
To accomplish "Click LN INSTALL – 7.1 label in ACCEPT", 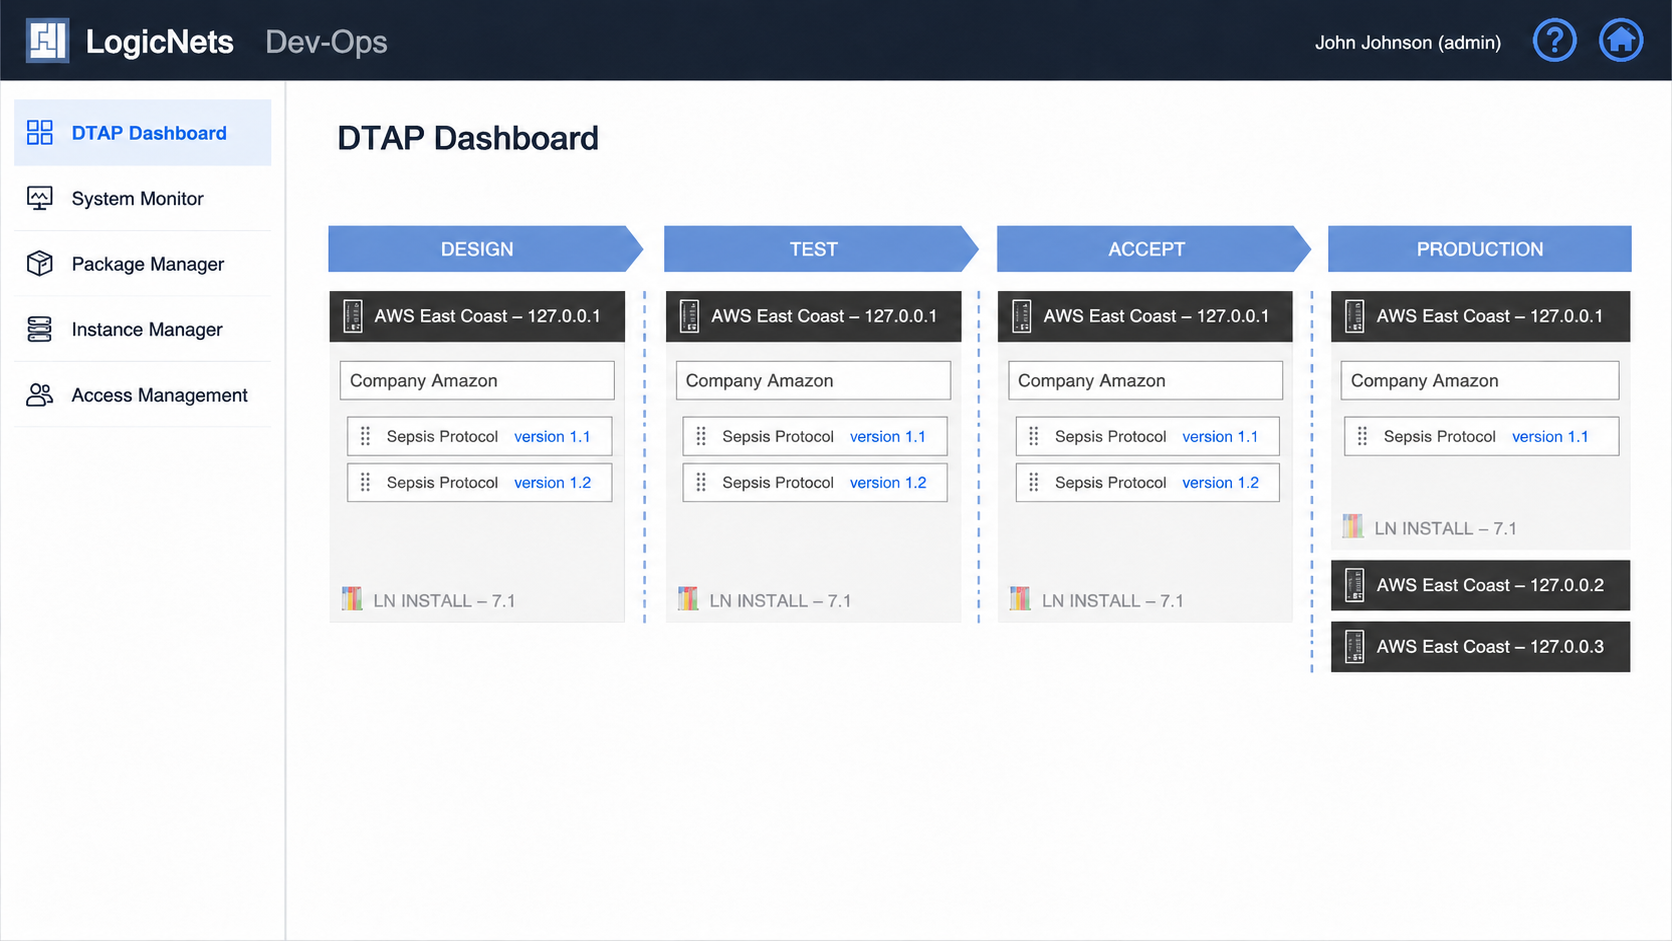I will [1112, 600].
